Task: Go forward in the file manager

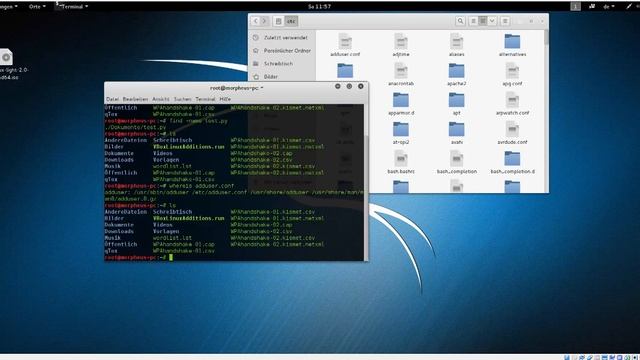Action: click(x=264, y=21)
